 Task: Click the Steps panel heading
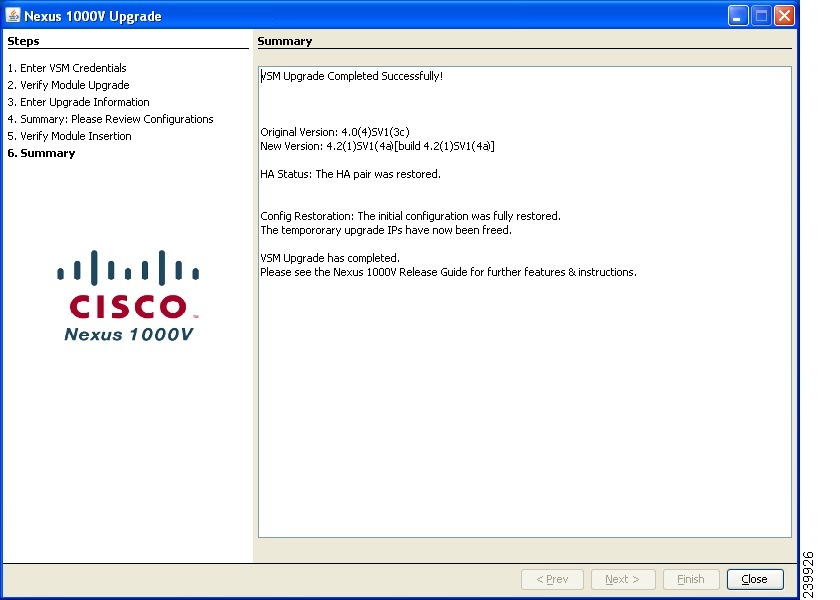(23, 41)
